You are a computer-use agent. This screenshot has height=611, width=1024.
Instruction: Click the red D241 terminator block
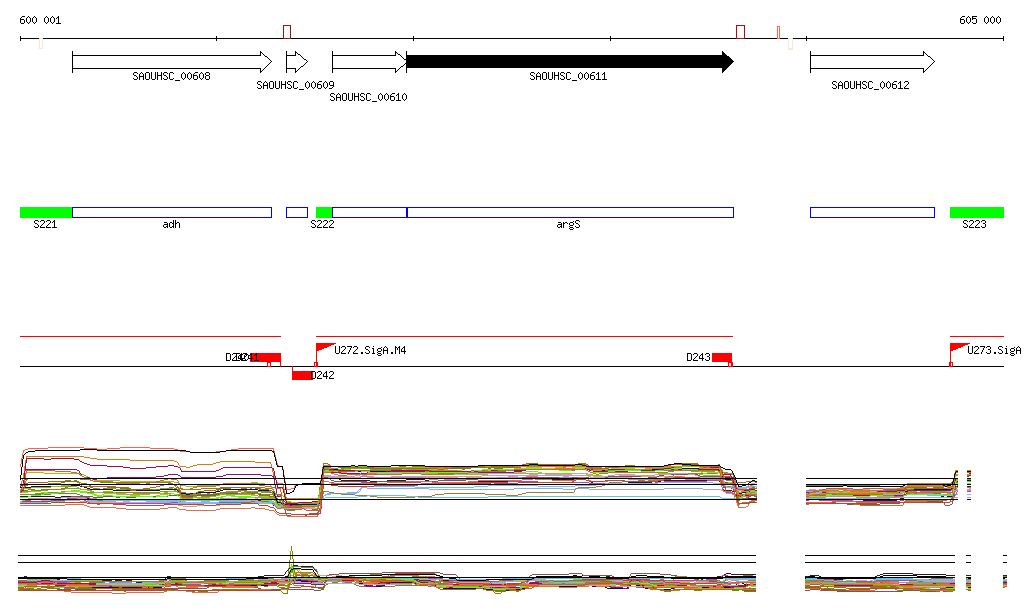click(266, 358)
